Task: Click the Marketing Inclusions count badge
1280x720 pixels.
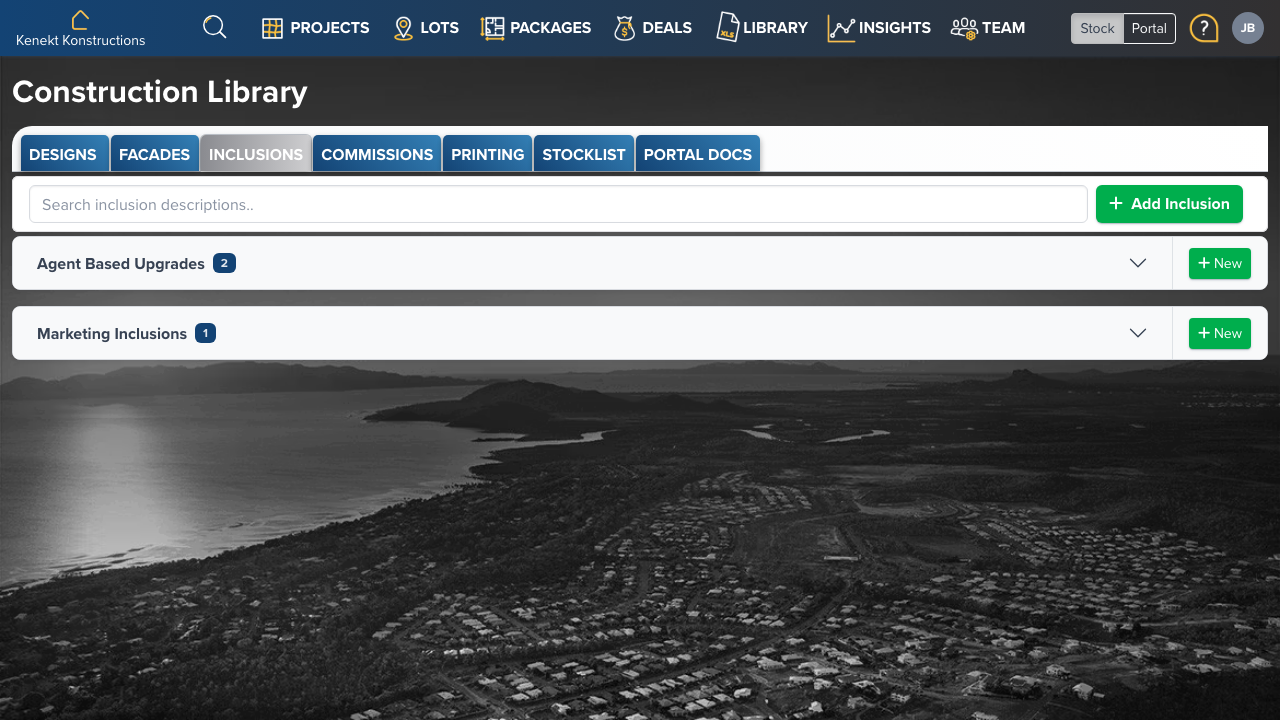Action: pyautogui.click(x=205, y=333)
